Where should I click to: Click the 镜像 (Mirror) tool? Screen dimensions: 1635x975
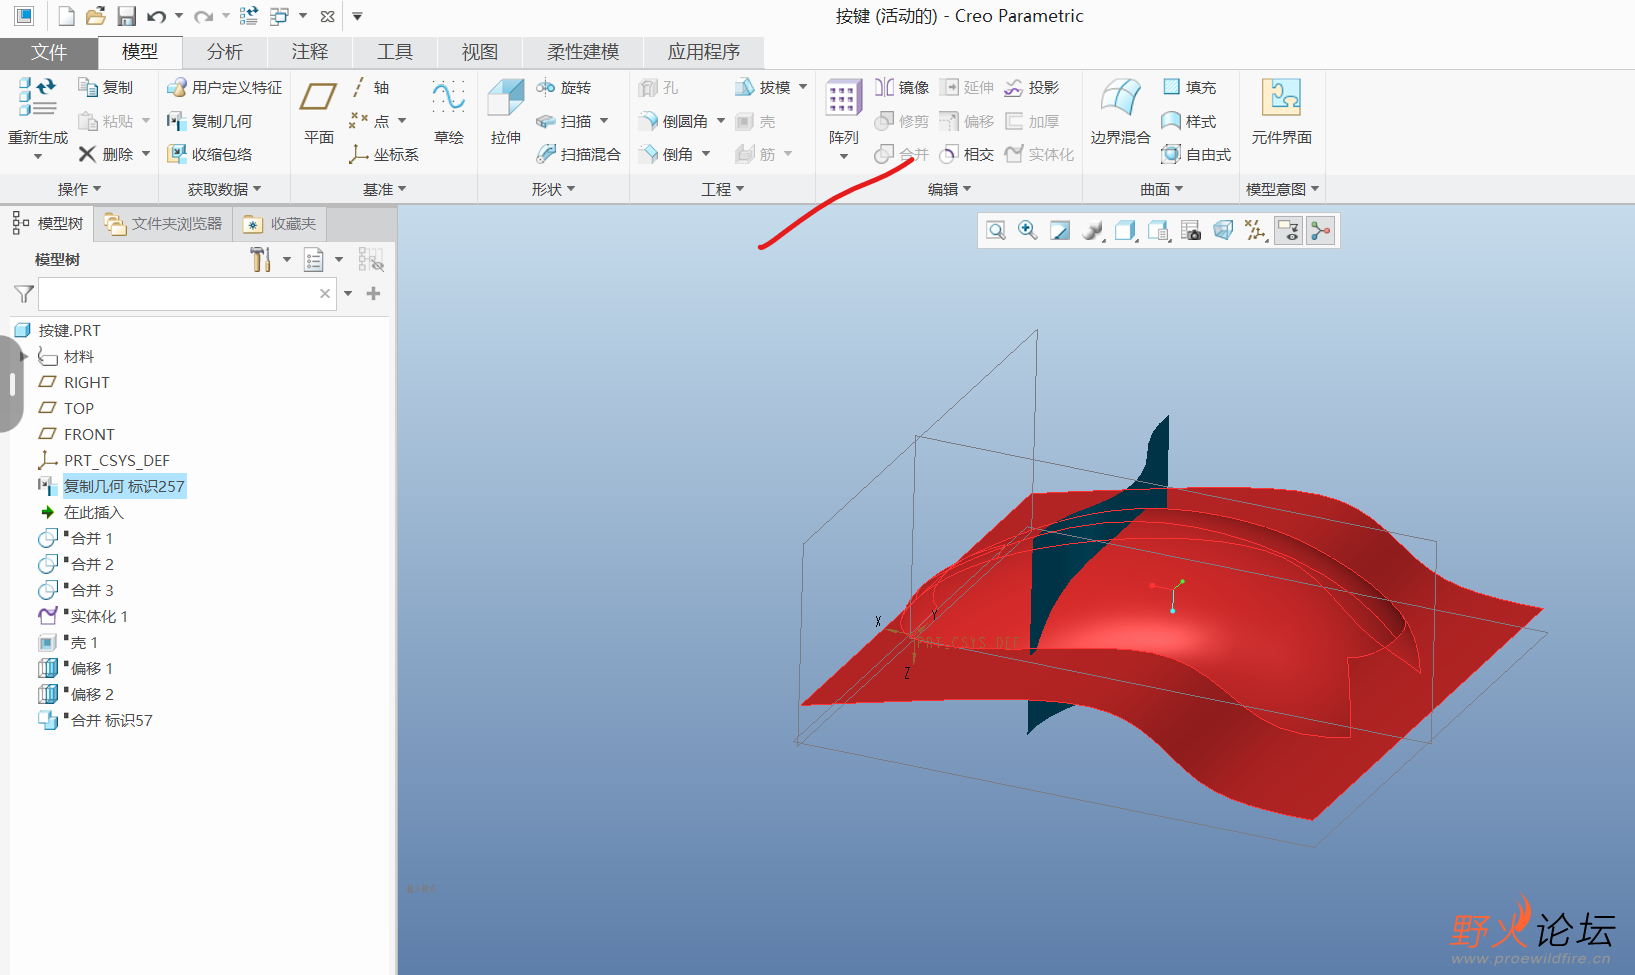click(902, 88)
